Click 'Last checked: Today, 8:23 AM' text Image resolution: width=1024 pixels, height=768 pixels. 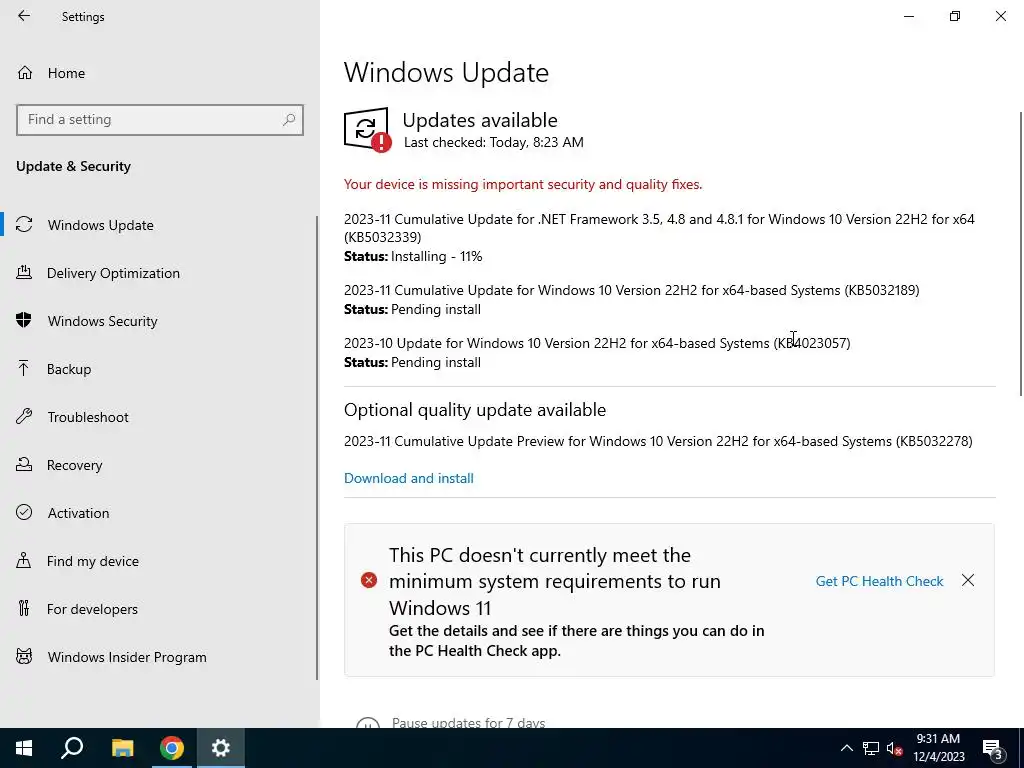tap(494, 142)
